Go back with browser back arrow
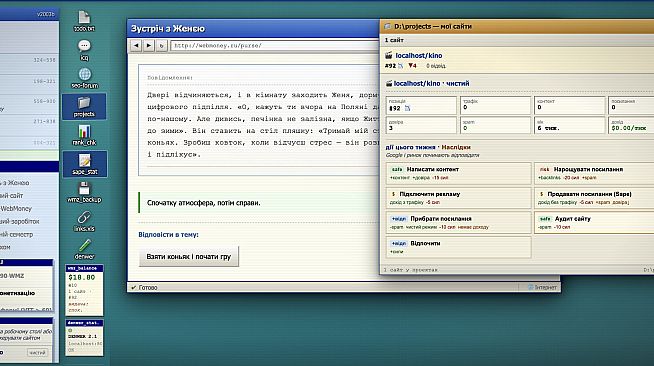Screen dimensions: 654x366 [x=136, y=45]
